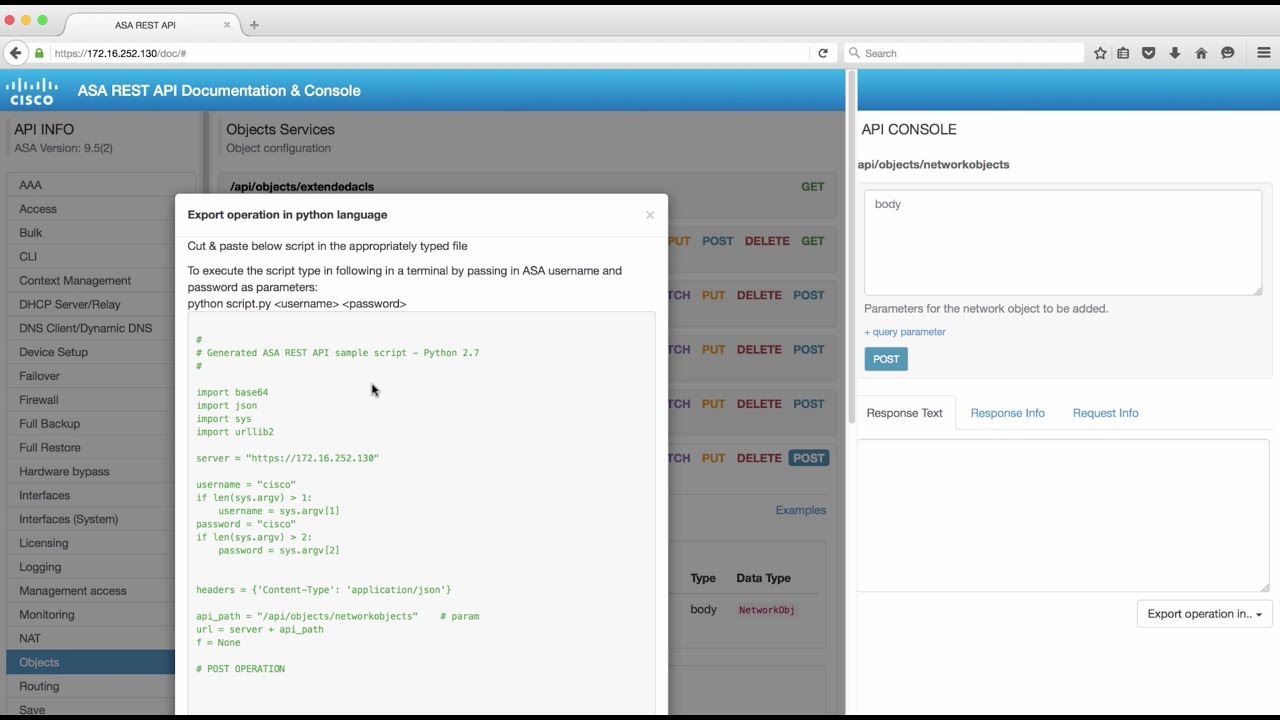Open CLI section in sidebar
Screen dimensions: 1280x720
click(x=90, y=257)
